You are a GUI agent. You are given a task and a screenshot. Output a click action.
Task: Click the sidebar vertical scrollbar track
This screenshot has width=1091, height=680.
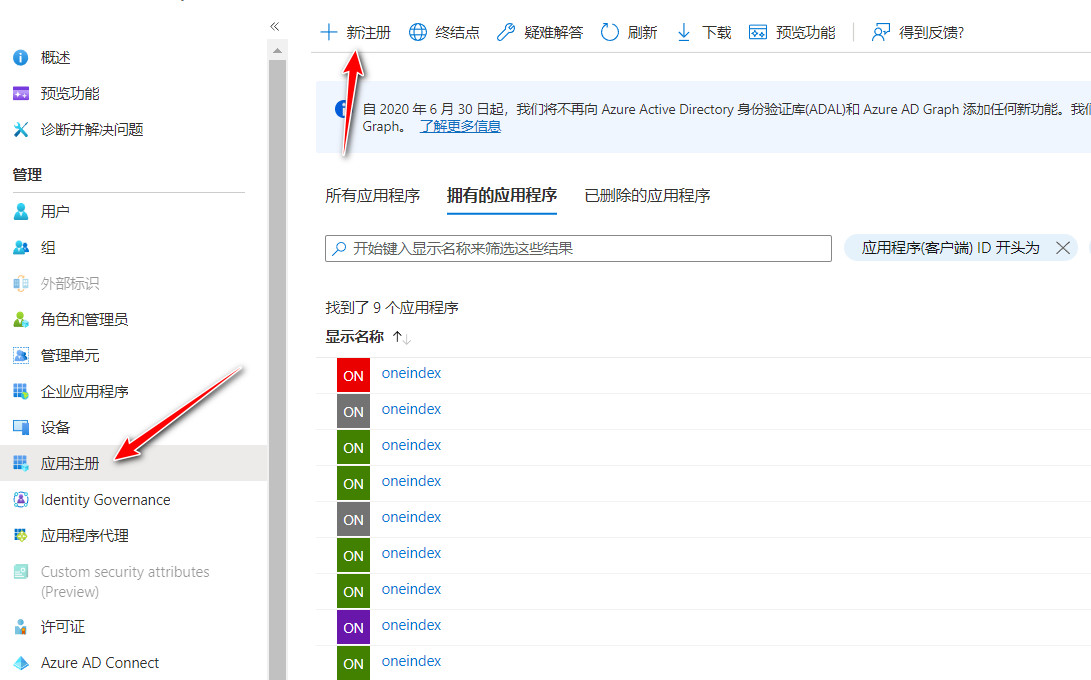point(278,369)
